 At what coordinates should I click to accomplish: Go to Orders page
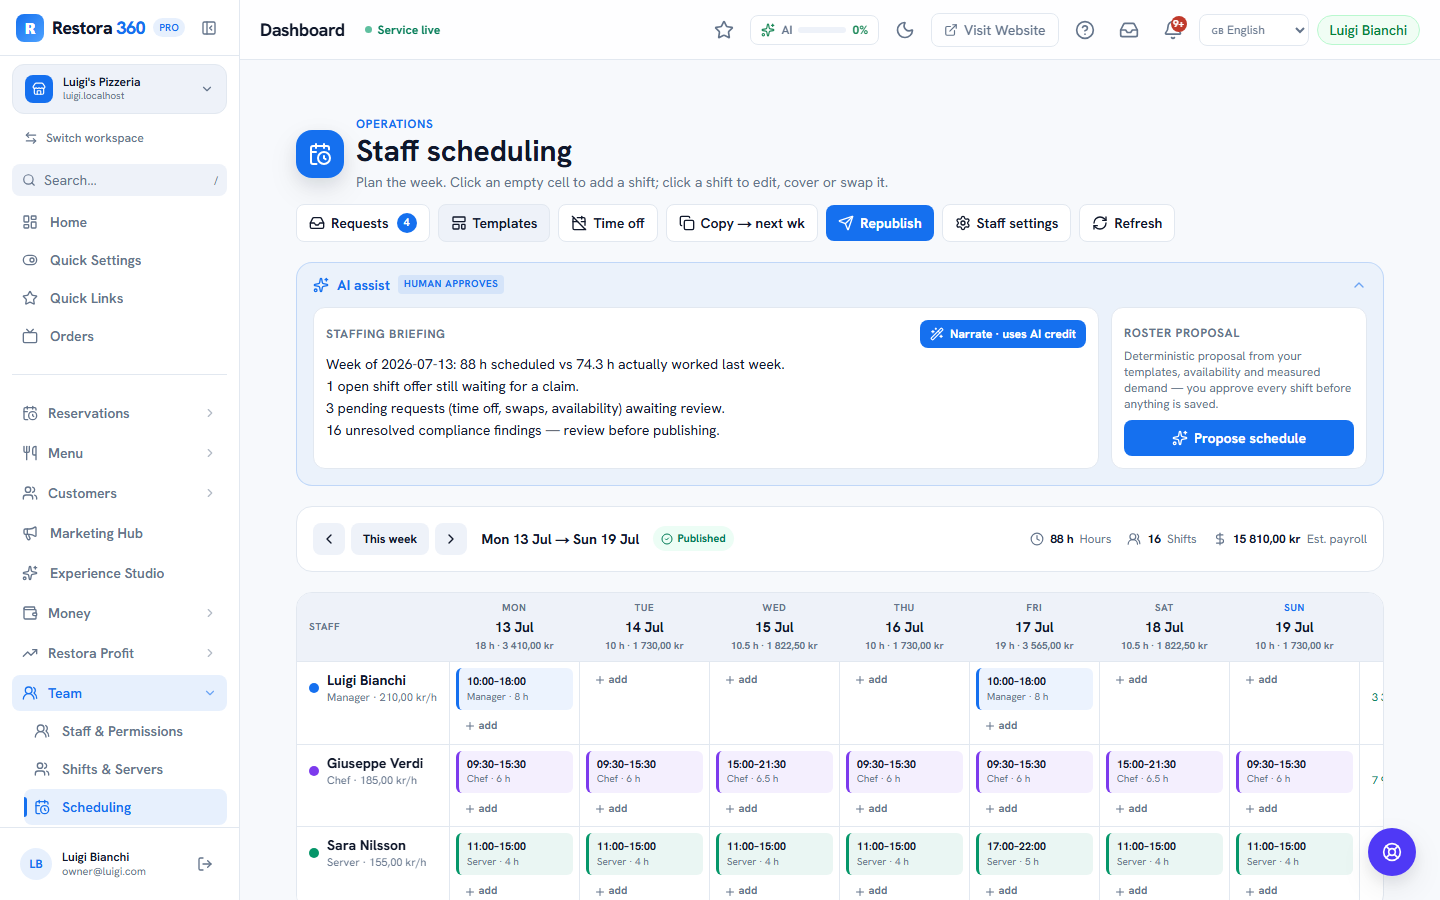pos(119,336)
